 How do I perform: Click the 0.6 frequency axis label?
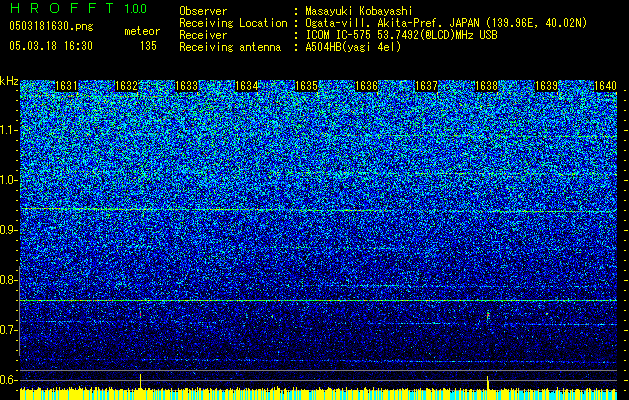pyautogui.click(x=9, y=380)
